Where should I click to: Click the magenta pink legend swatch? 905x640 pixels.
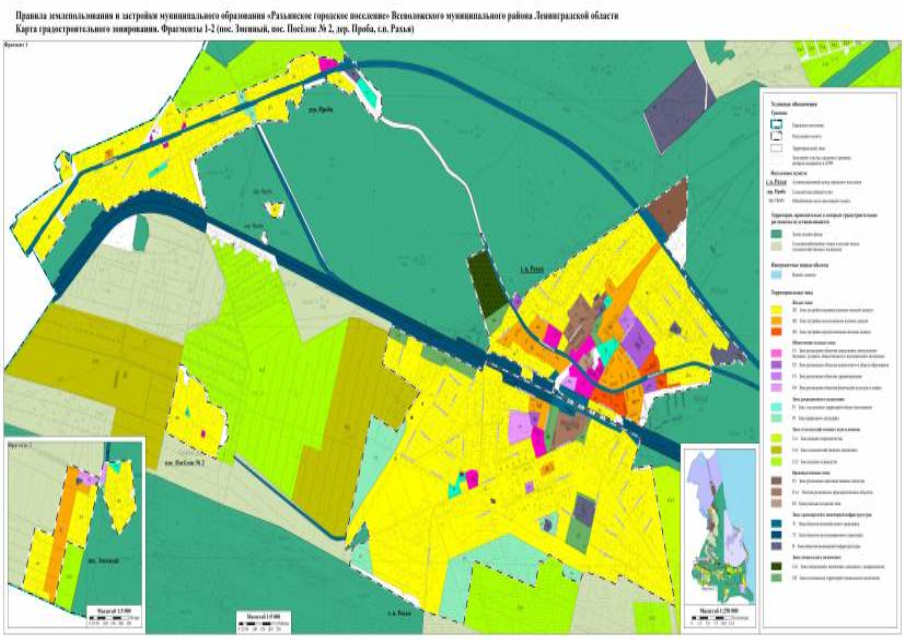(777, 353)
